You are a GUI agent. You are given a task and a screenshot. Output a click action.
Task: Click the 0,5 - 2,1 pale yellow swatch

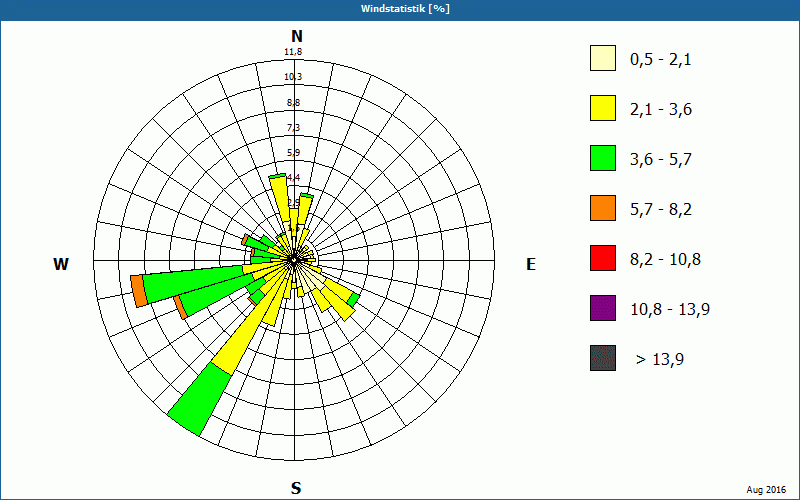(x=603, y=58)
